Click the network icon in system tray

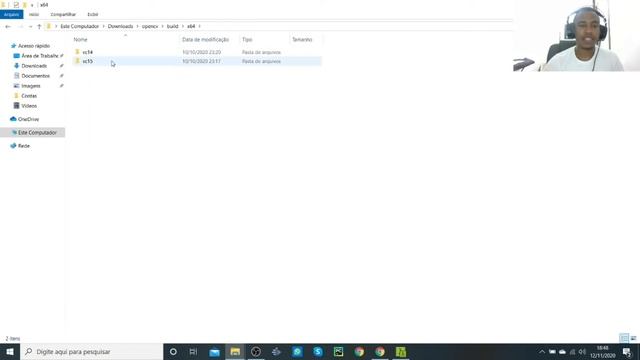click(572, 351)
